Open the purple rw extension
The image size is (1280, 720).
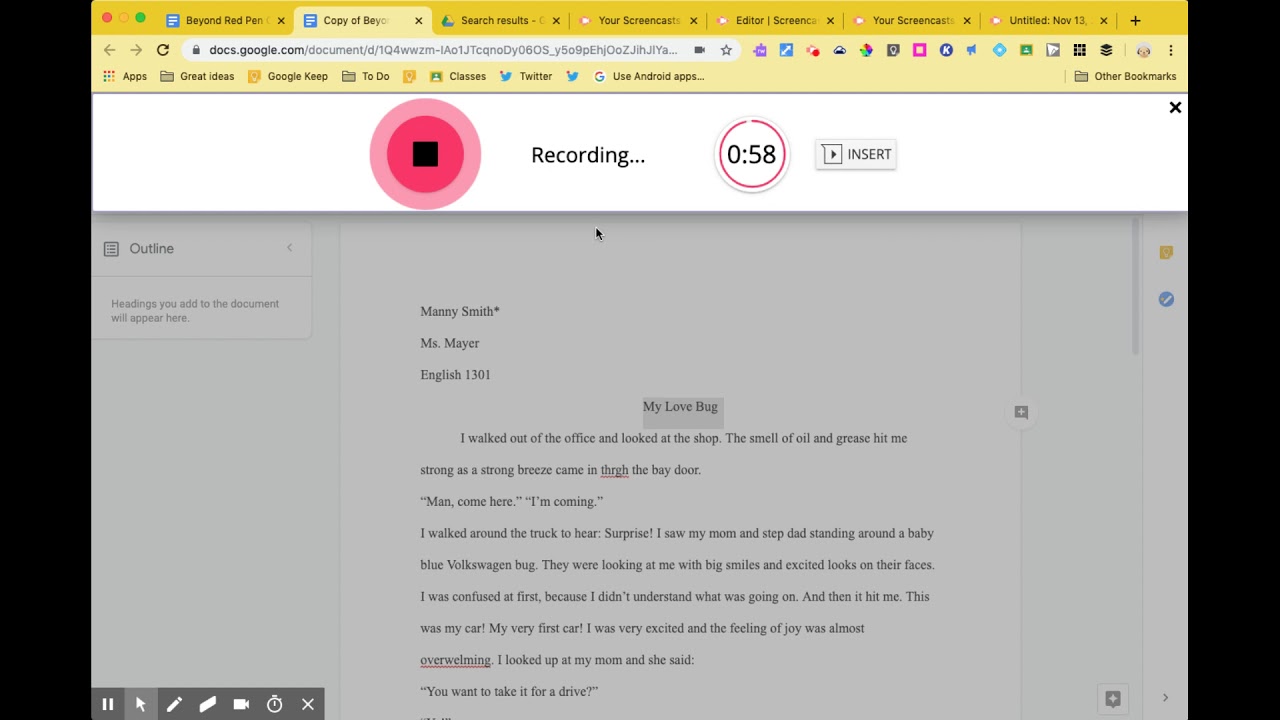(x=760, y=50)
